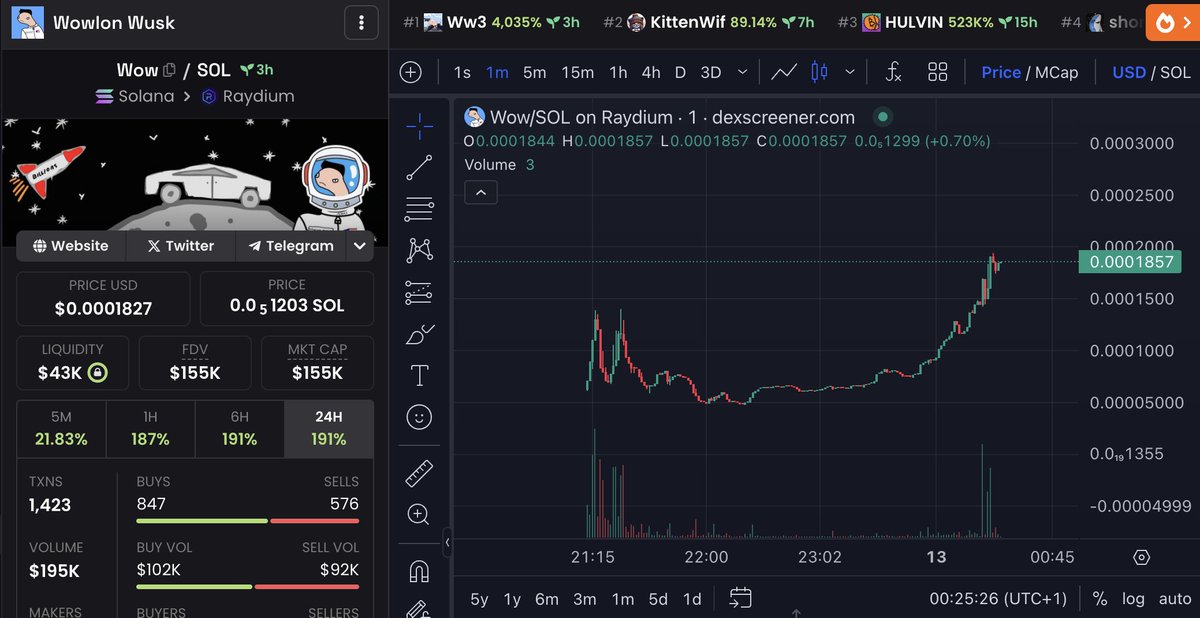This screenshot has height=618, width=1200.
Task: Set chart range to 1d
Action: (x=692, y=599)
